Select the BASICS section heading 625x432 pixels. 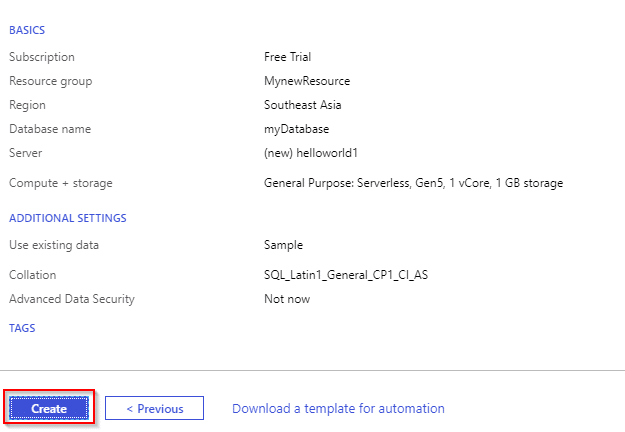click(27, 30)
